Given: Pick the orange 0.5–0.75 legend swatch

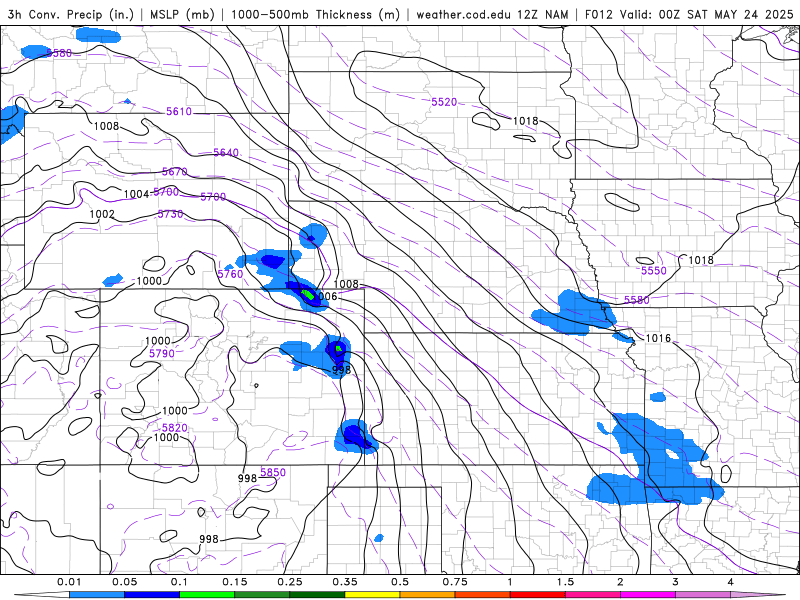Looking at the screenshot, I should [428, 595].
